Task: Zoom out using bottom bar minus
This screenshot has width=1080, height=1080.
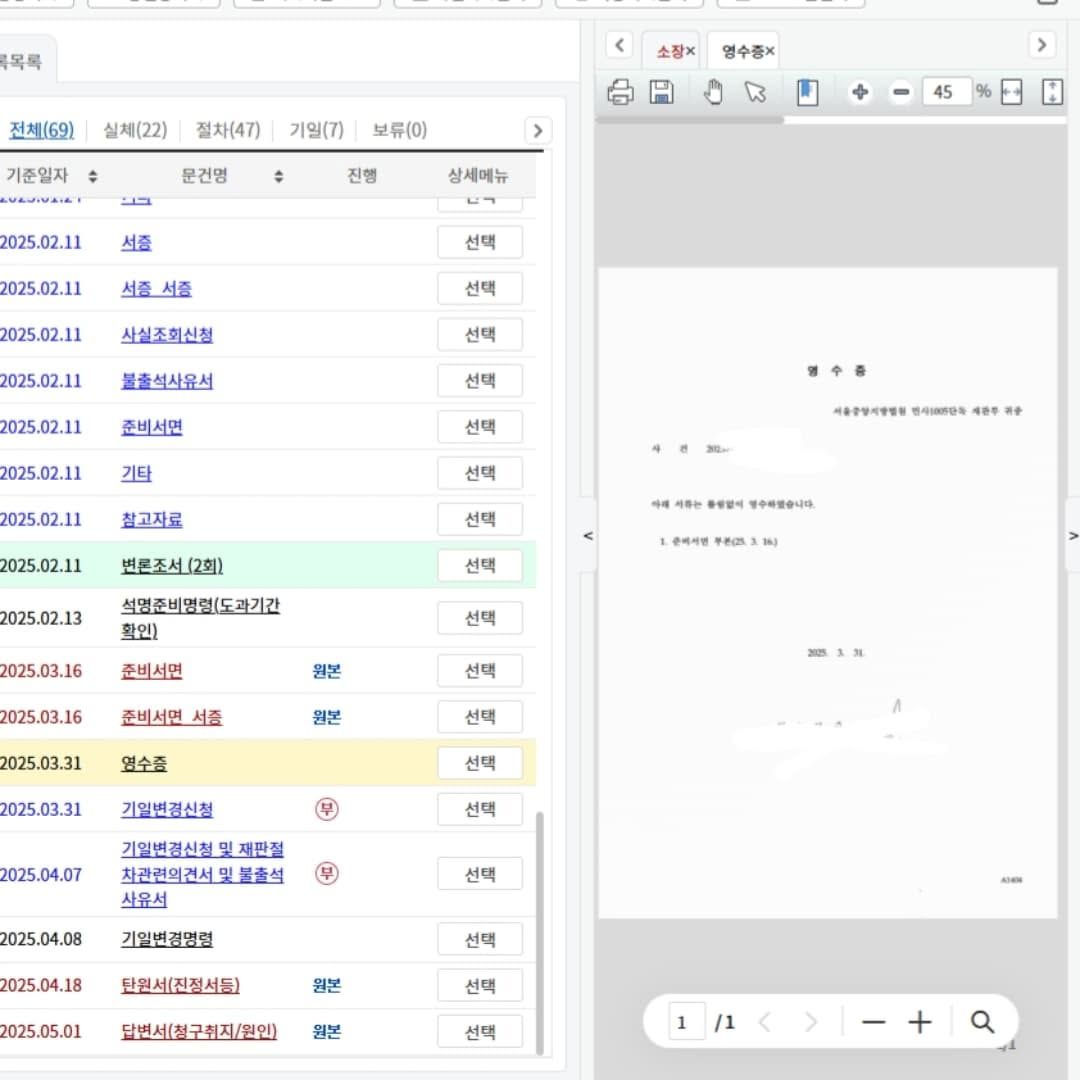Action: [873, 1022]
